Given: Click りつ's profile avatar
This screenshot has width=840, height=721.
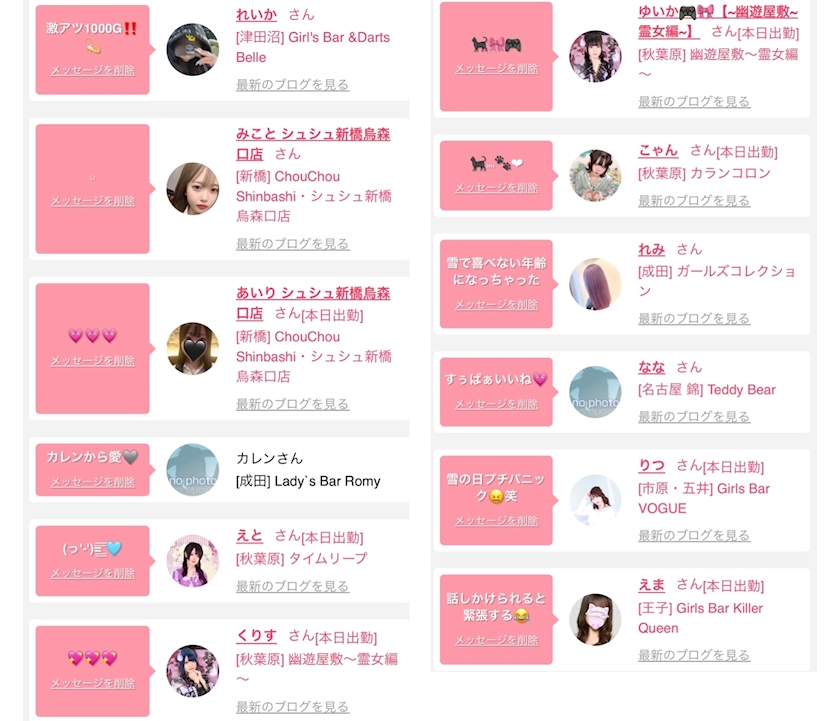Looking at the screenshot, I should [x=595, y=500].
